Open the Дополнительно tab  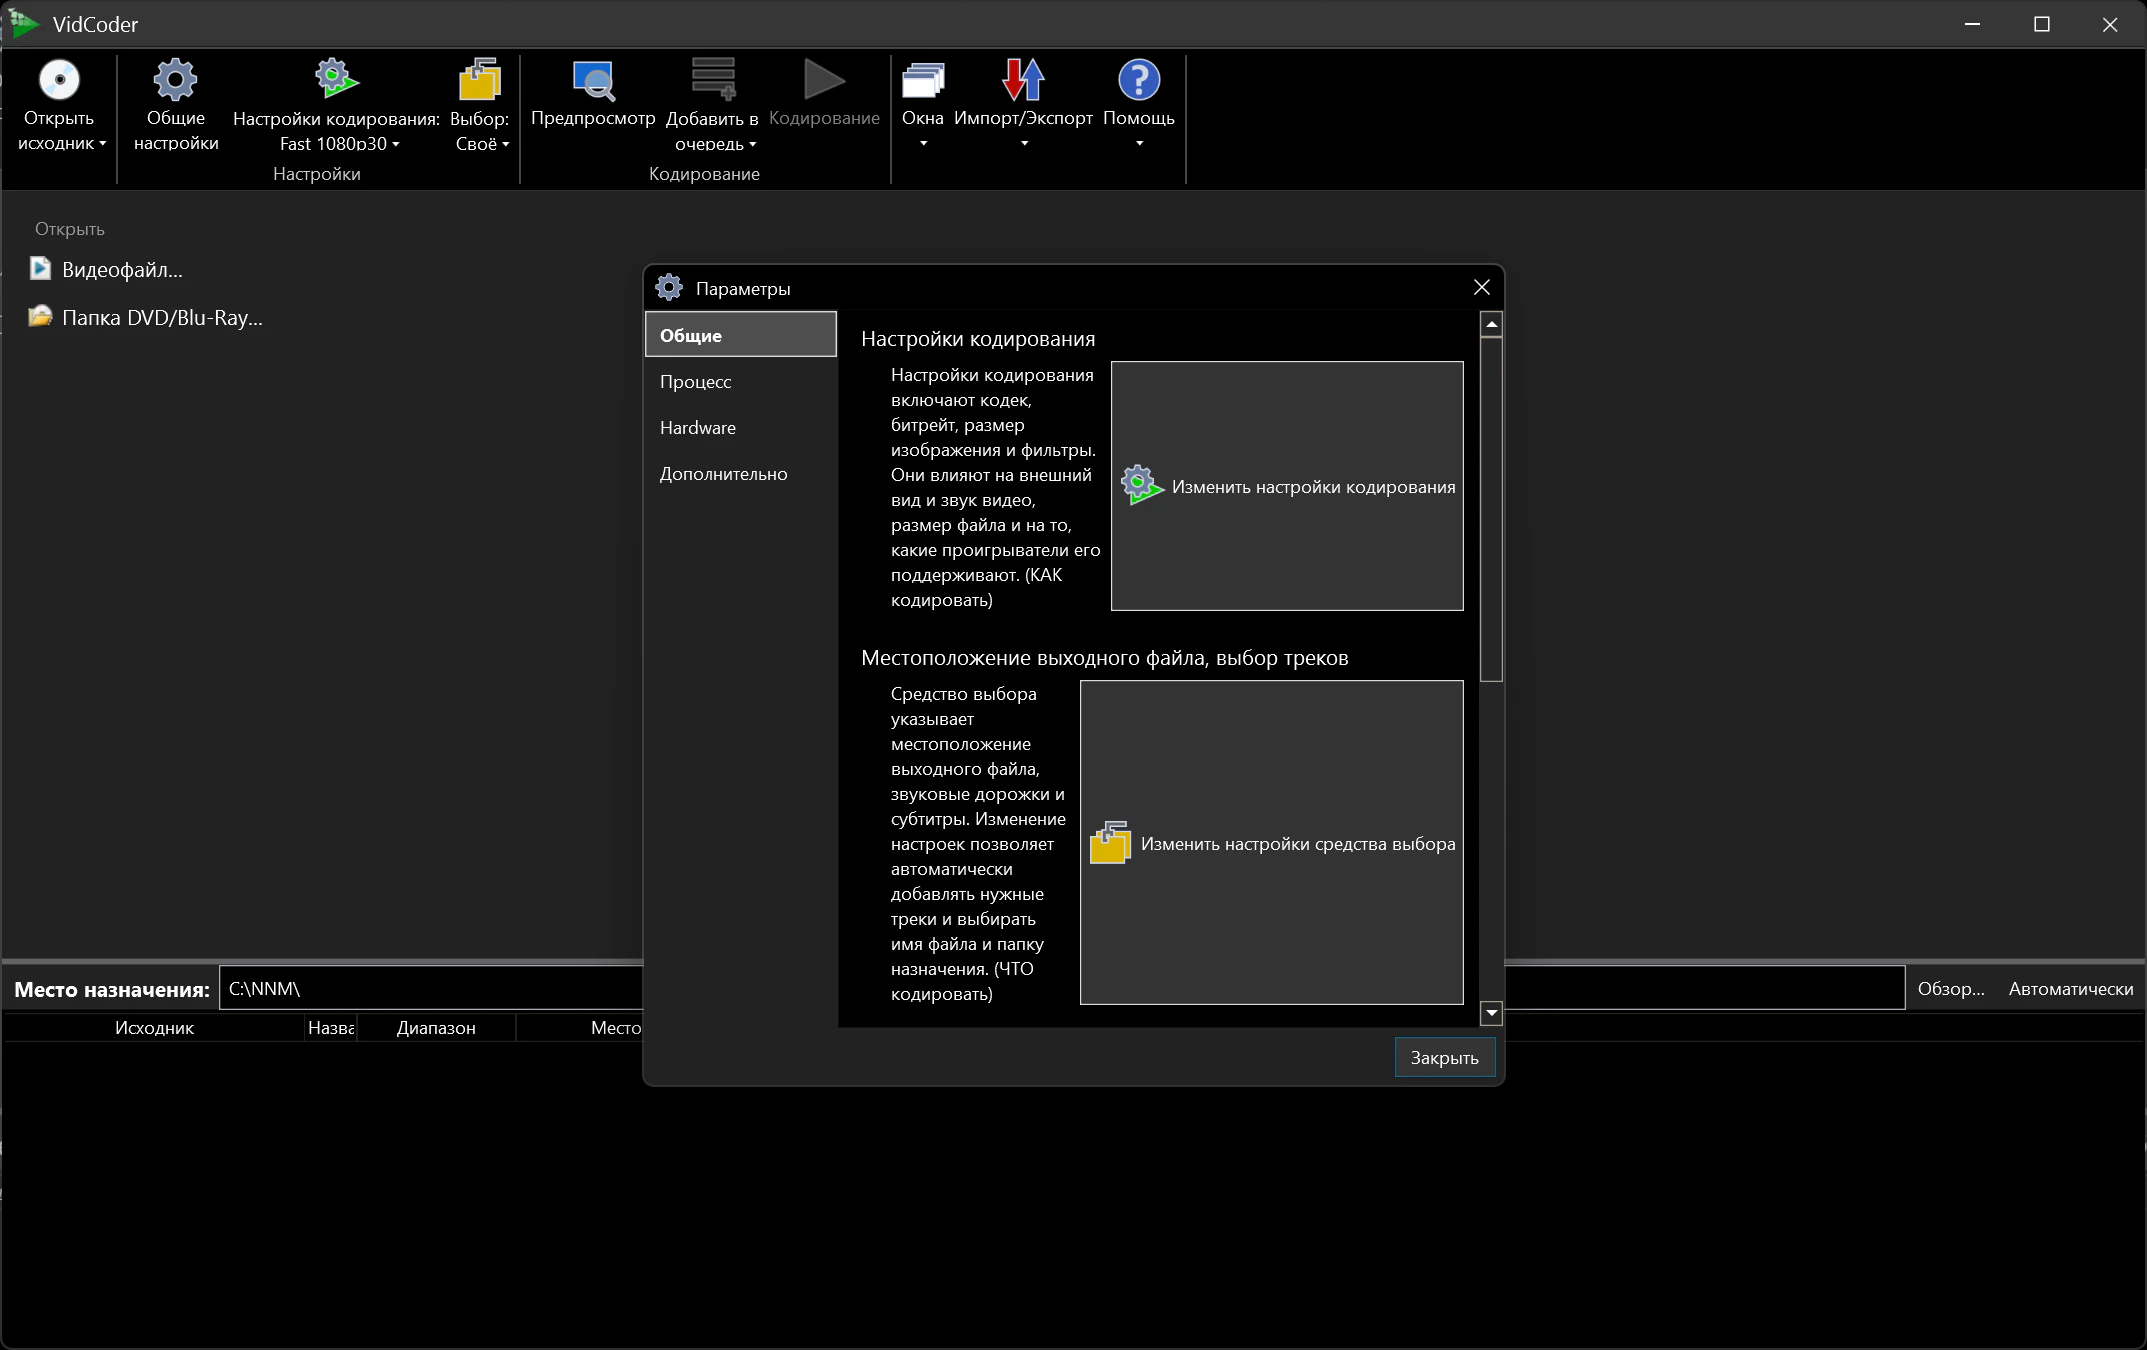[723, 474]
